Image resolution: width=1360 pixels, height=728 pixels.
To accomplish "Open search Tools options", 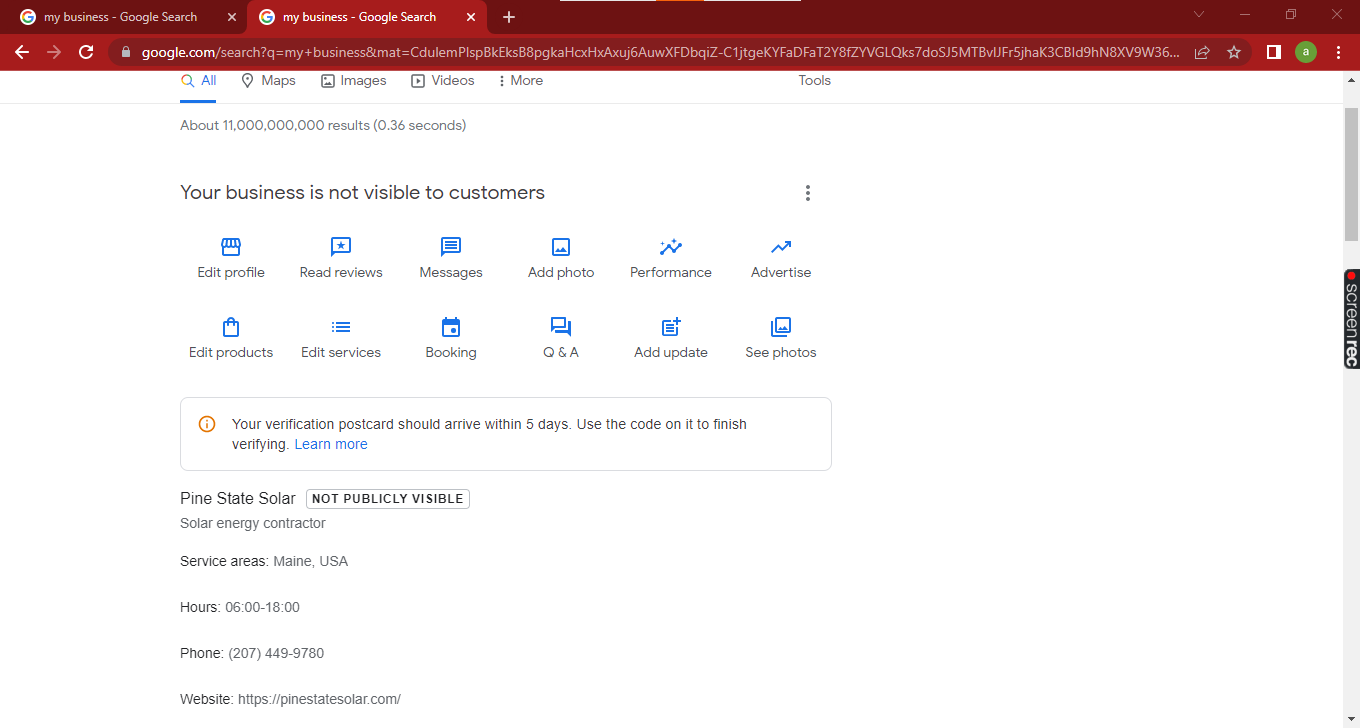I will (x=814, y=81).
